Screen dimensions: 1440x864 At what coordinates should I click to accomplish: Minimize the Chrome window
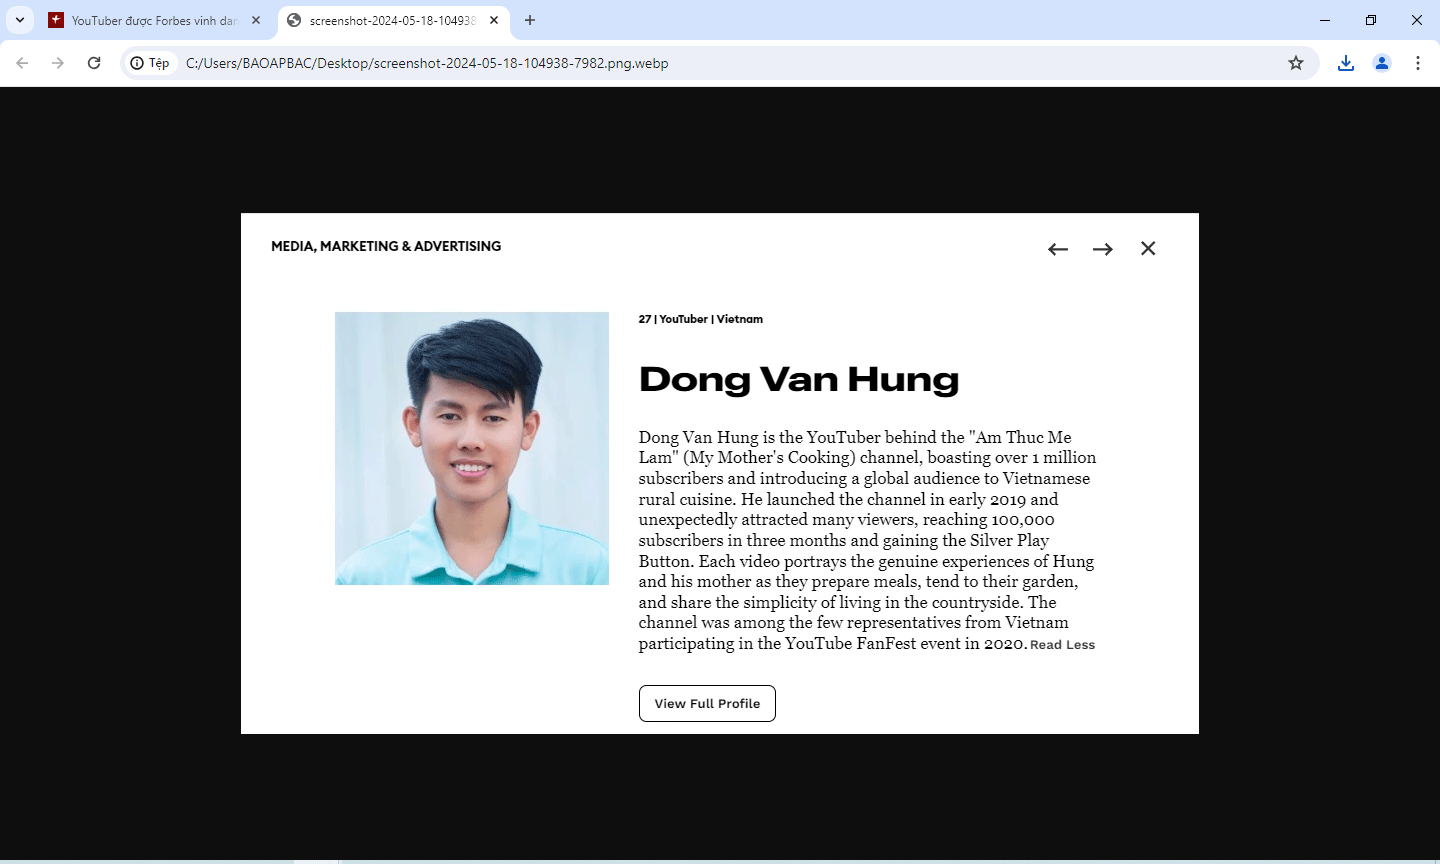(x=1325, y=20)
